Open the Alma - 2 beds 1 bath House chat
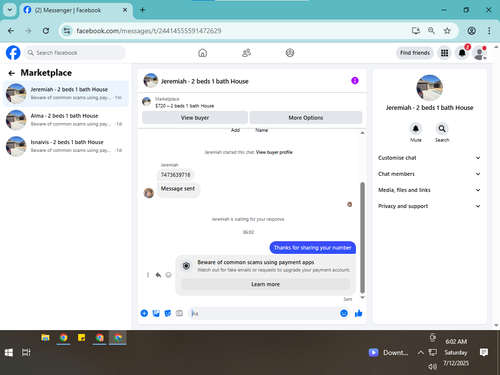500x375 pixels. click(66, 120)
